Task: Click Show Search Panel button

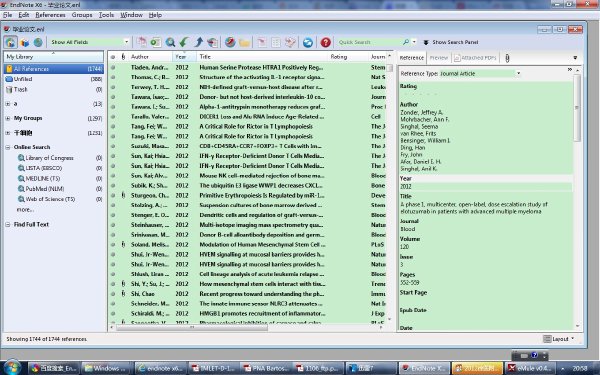Action: (451, 42)
